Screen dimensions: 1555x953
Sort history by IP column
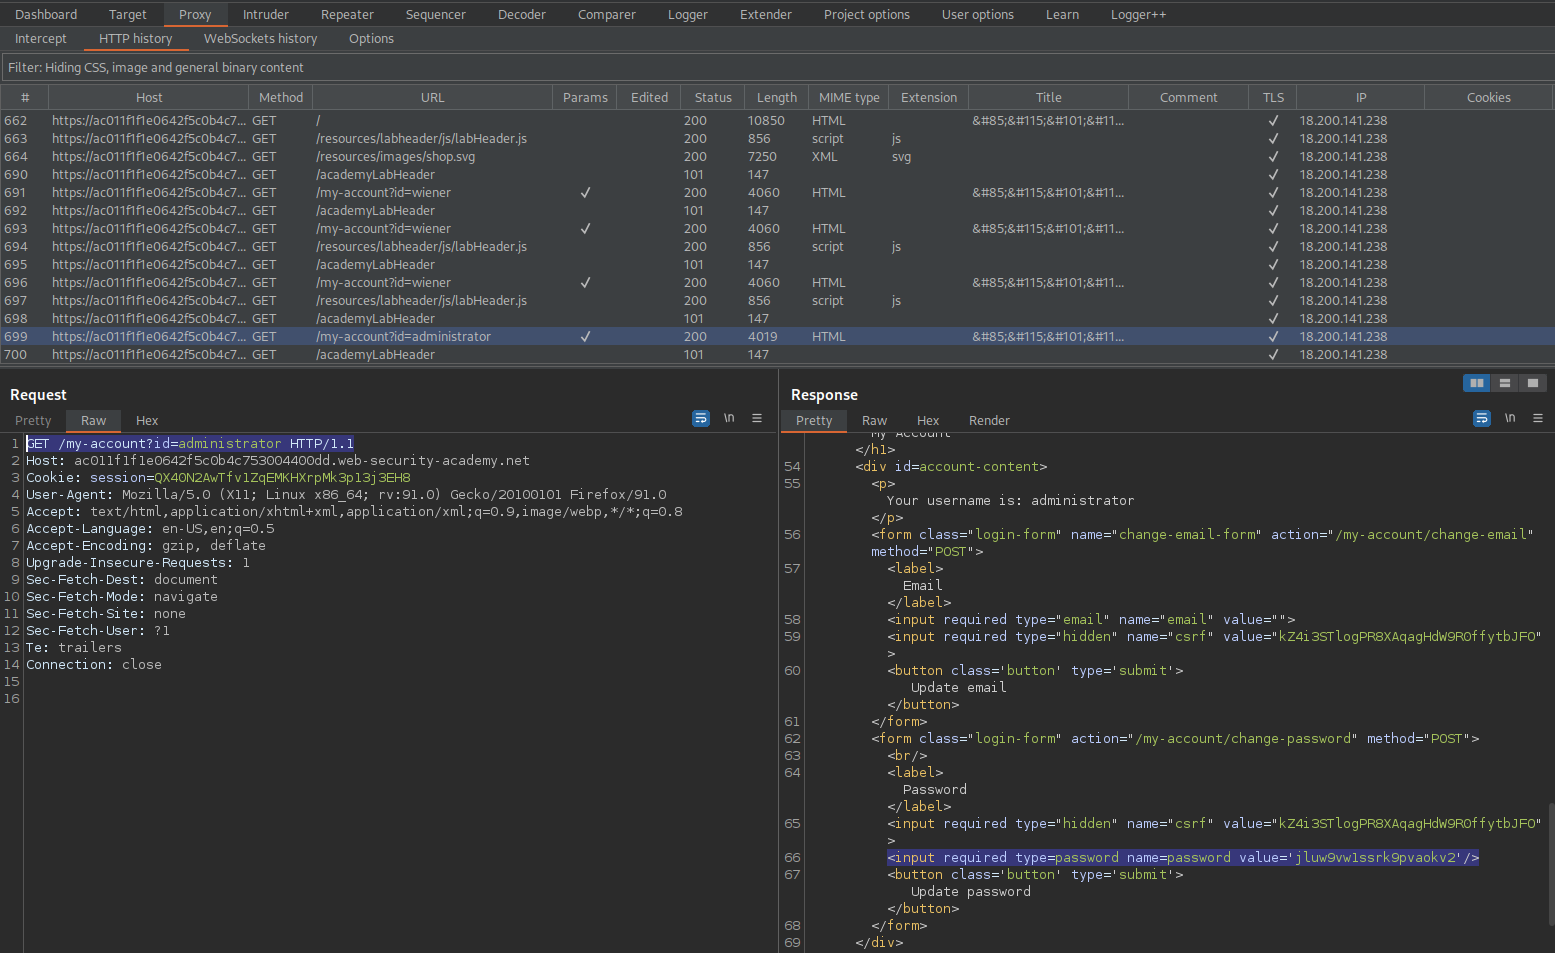pyautogui.click(x=1360, y=97)
